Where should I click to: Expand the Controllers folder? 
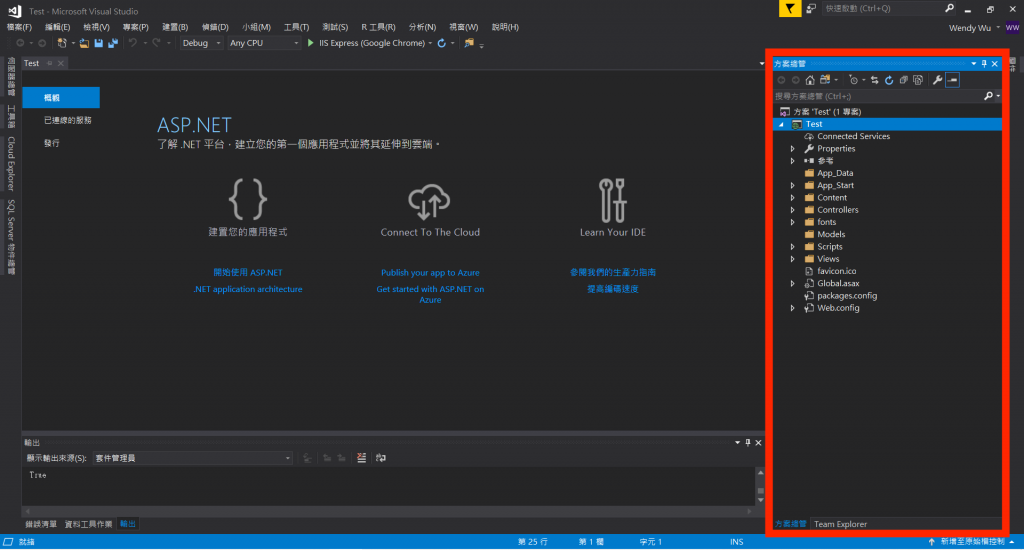tap(793, 210)
